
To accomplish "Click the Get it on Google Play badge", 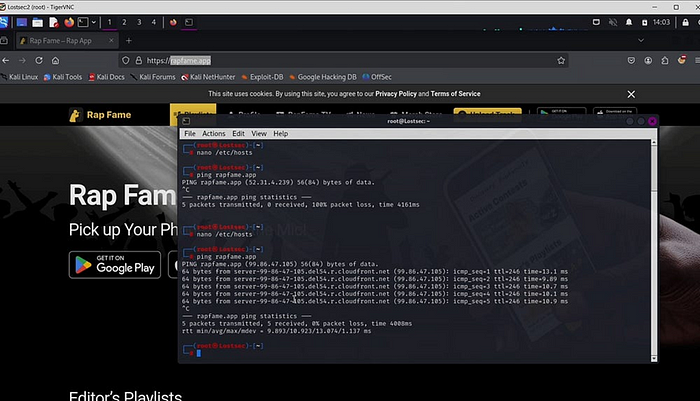I will 115,265.
